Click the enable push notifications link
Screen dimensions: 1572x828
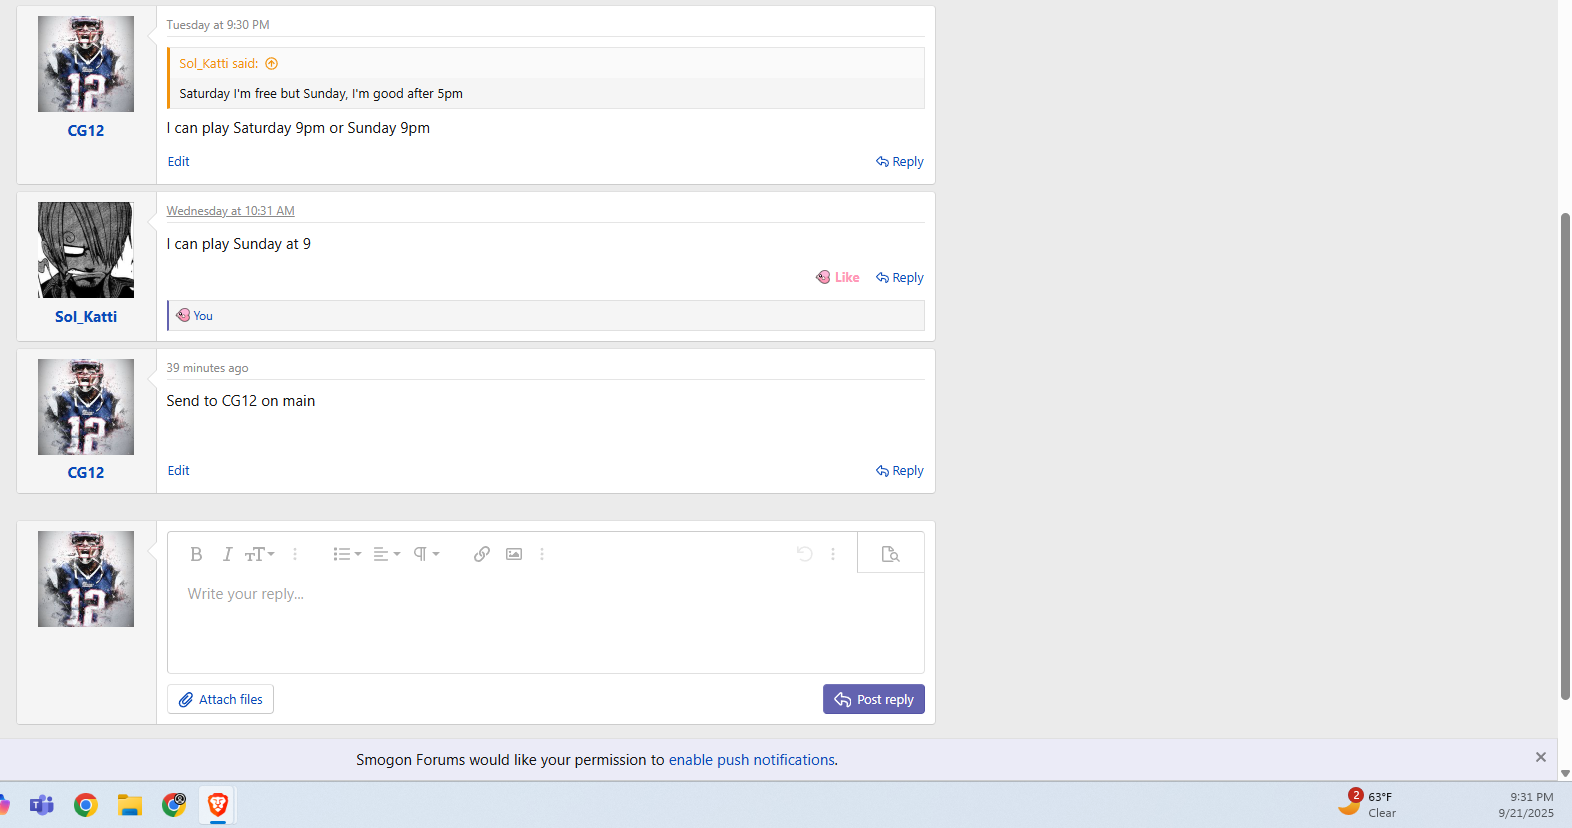coord(751,760)
